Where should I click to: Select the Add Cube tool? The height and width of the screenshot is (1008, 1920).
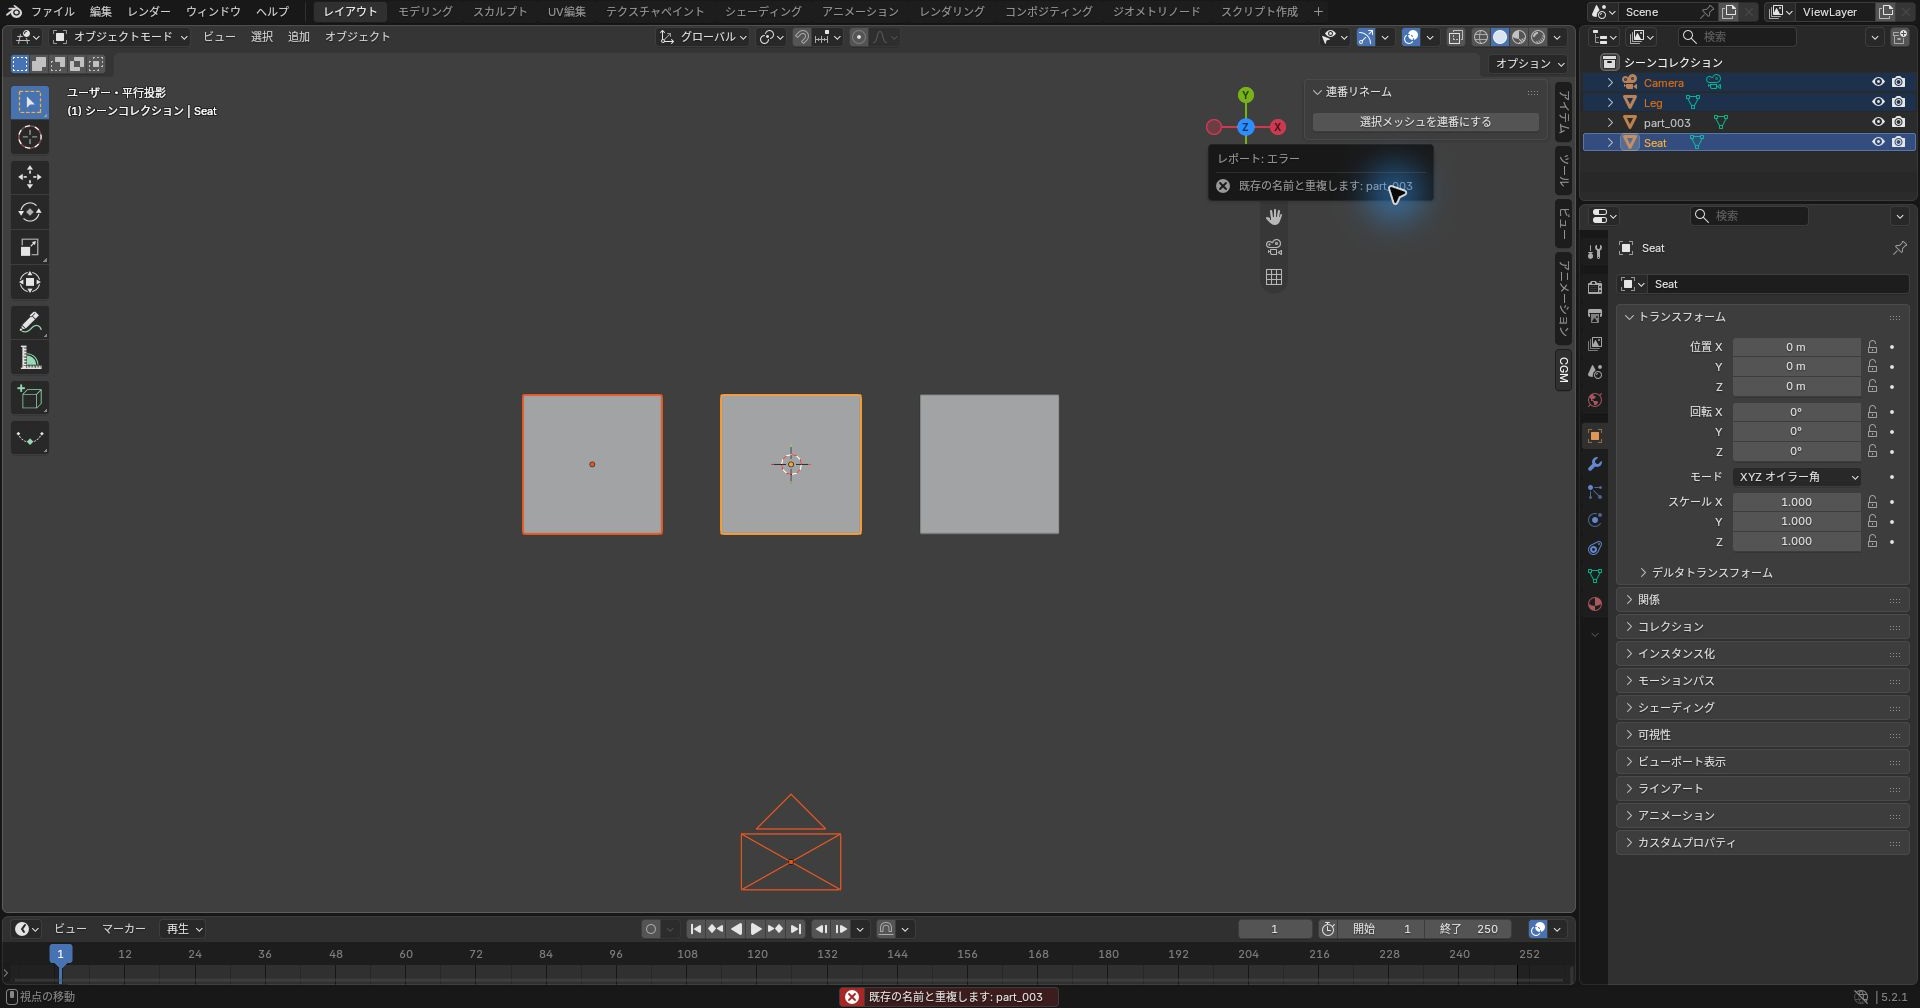point(30,398)
